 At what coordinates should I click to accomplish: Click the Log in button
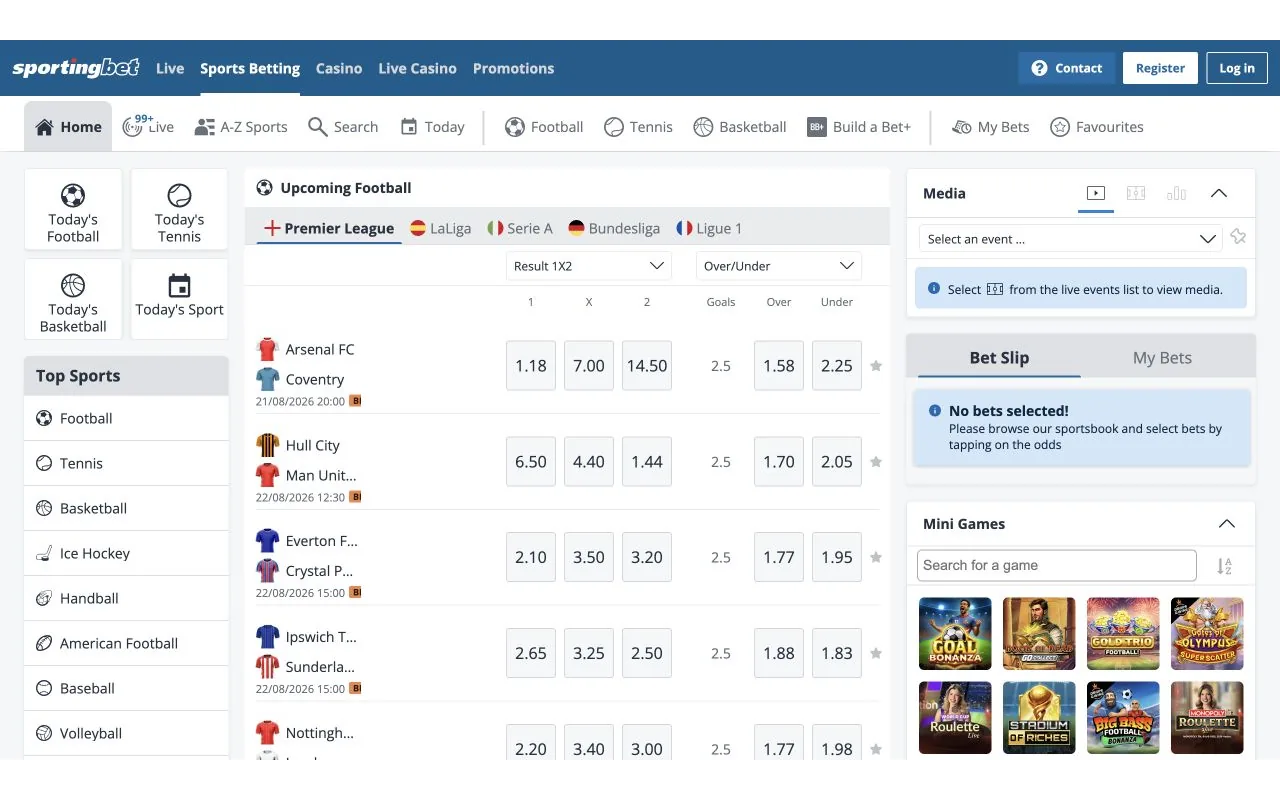click(x=1237, y=68)
